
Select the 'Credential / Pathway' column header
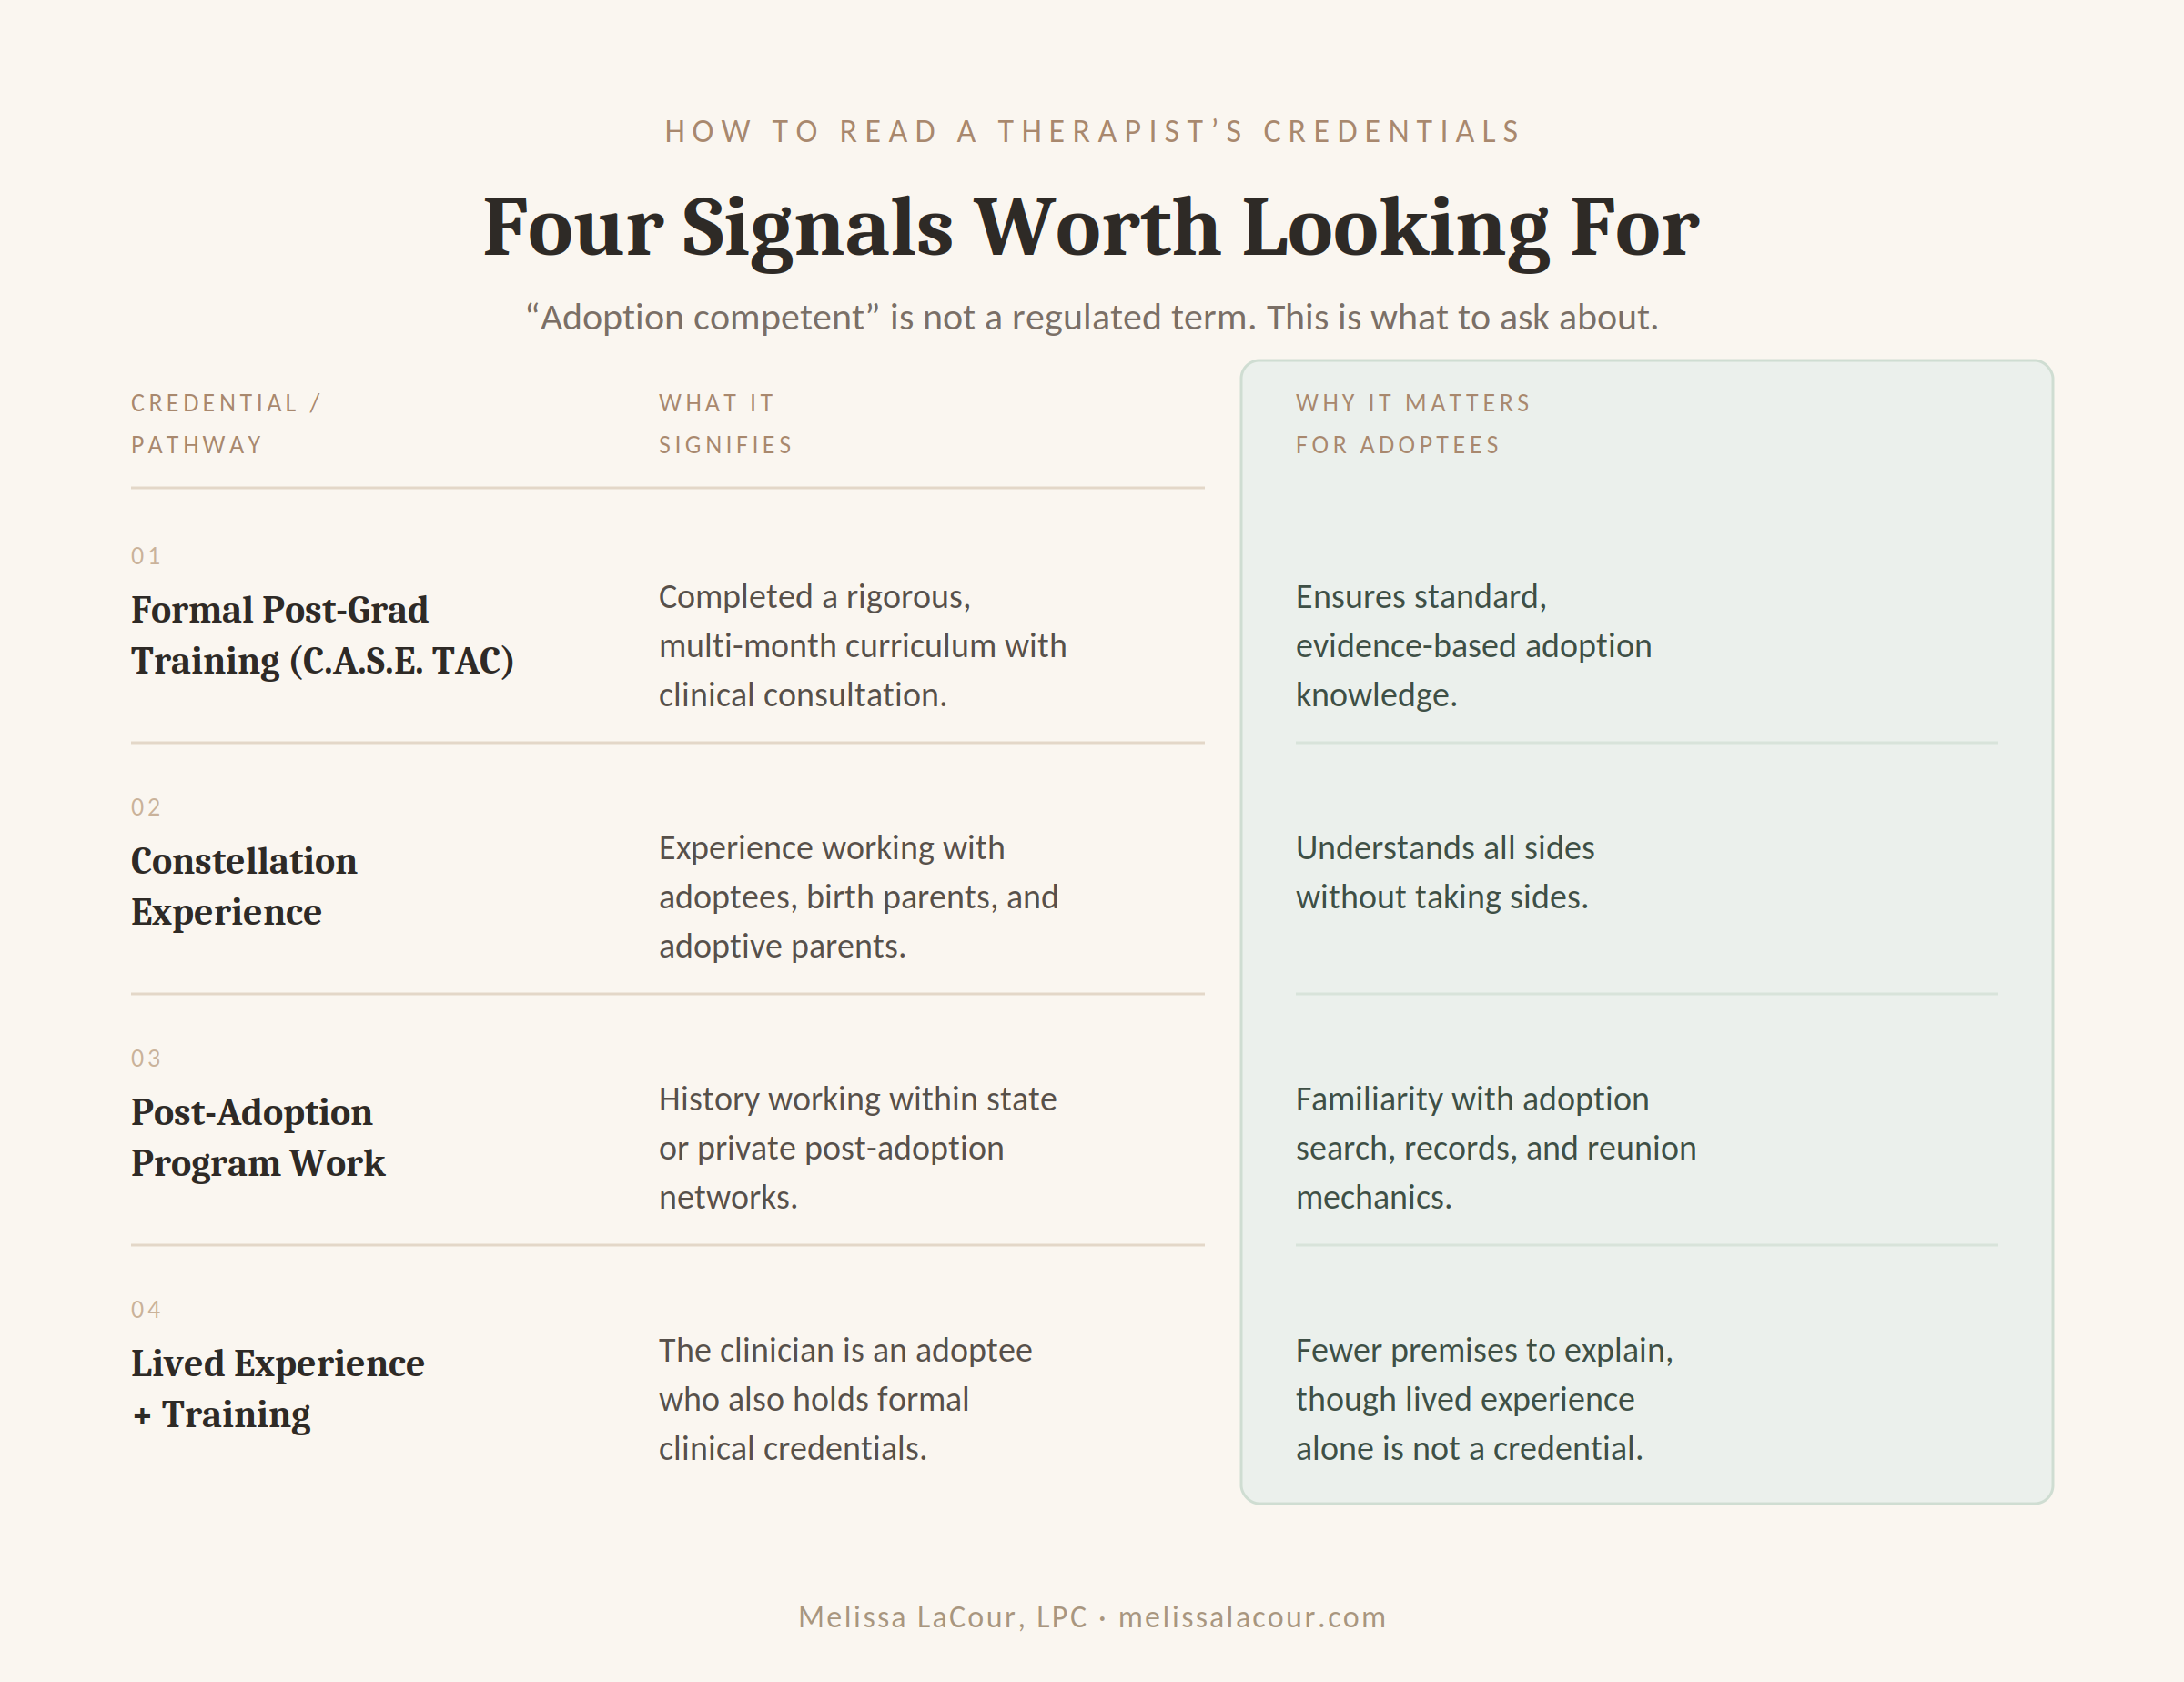[226, 424]
